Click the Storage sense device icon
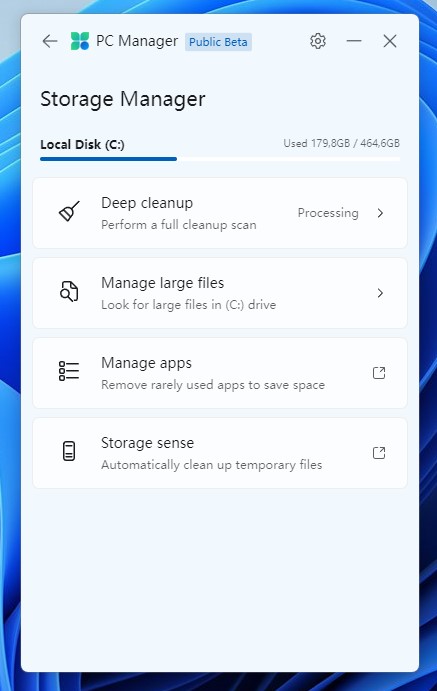Viewport: 437px width, 691px height. pyautogui.click(x=69, y=451)
